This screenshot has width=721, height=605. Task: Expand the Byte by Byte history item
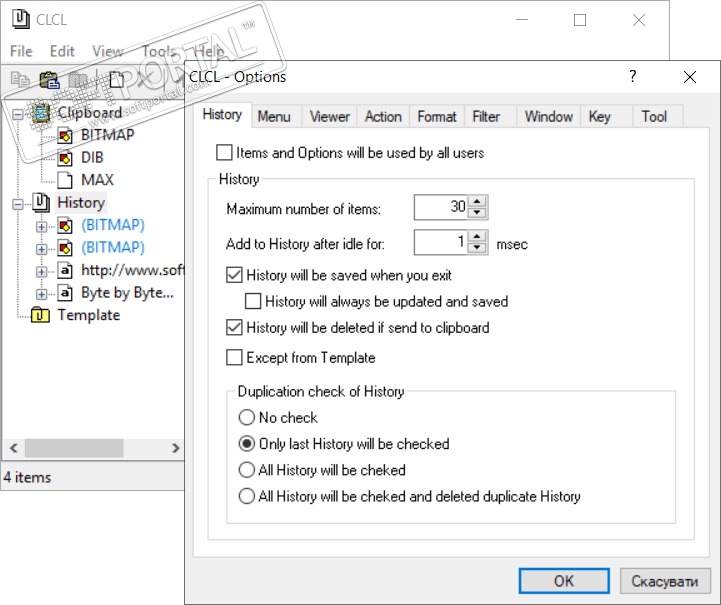(x=41, y=294)
